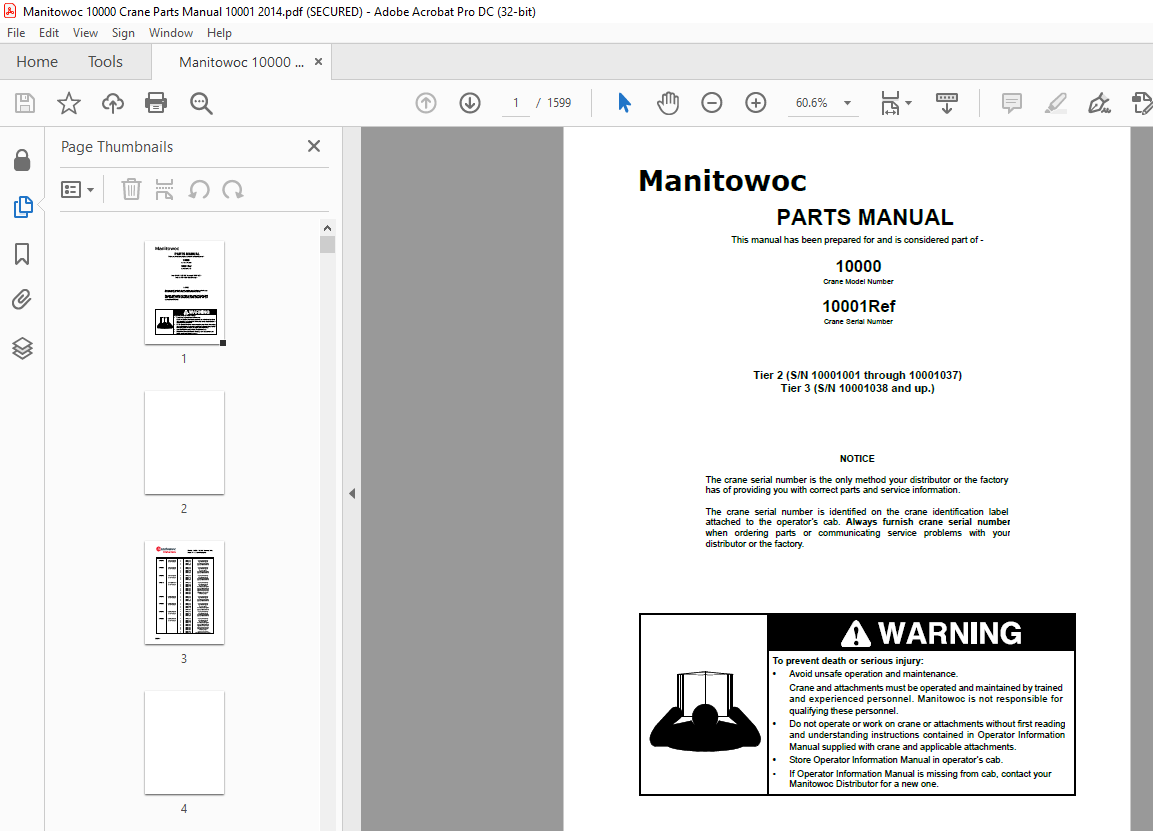The width and height of the screenshot is (1153, 831).
Task: Open the Attachments paperclip panel
Action: point(22,300)
